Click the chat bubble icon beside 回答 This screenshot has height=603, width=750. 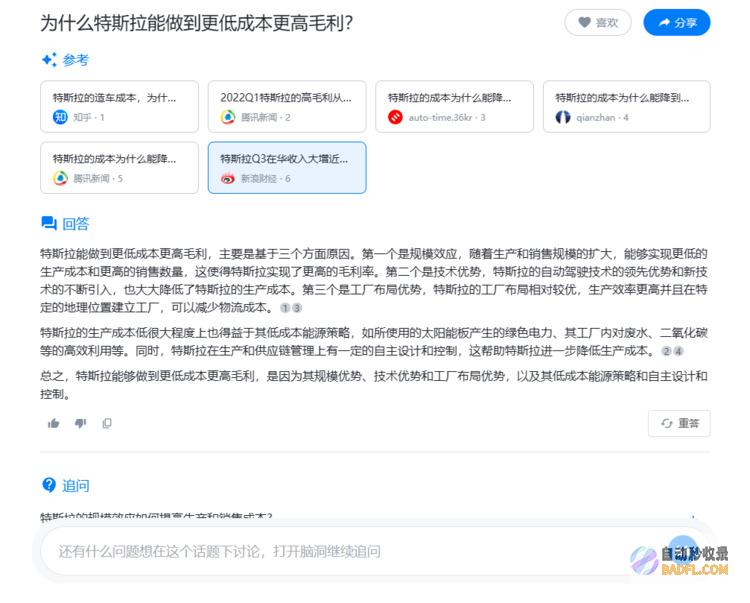tap(49, 223)
